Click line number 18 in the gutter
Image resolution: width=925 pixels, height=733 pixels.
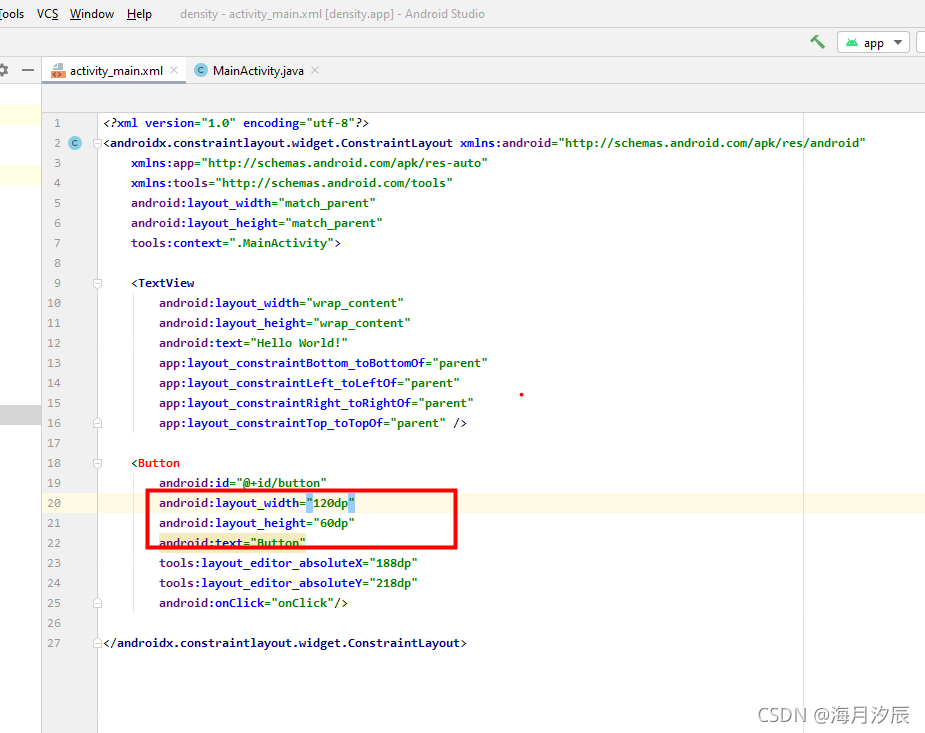(x=54, y=463)
